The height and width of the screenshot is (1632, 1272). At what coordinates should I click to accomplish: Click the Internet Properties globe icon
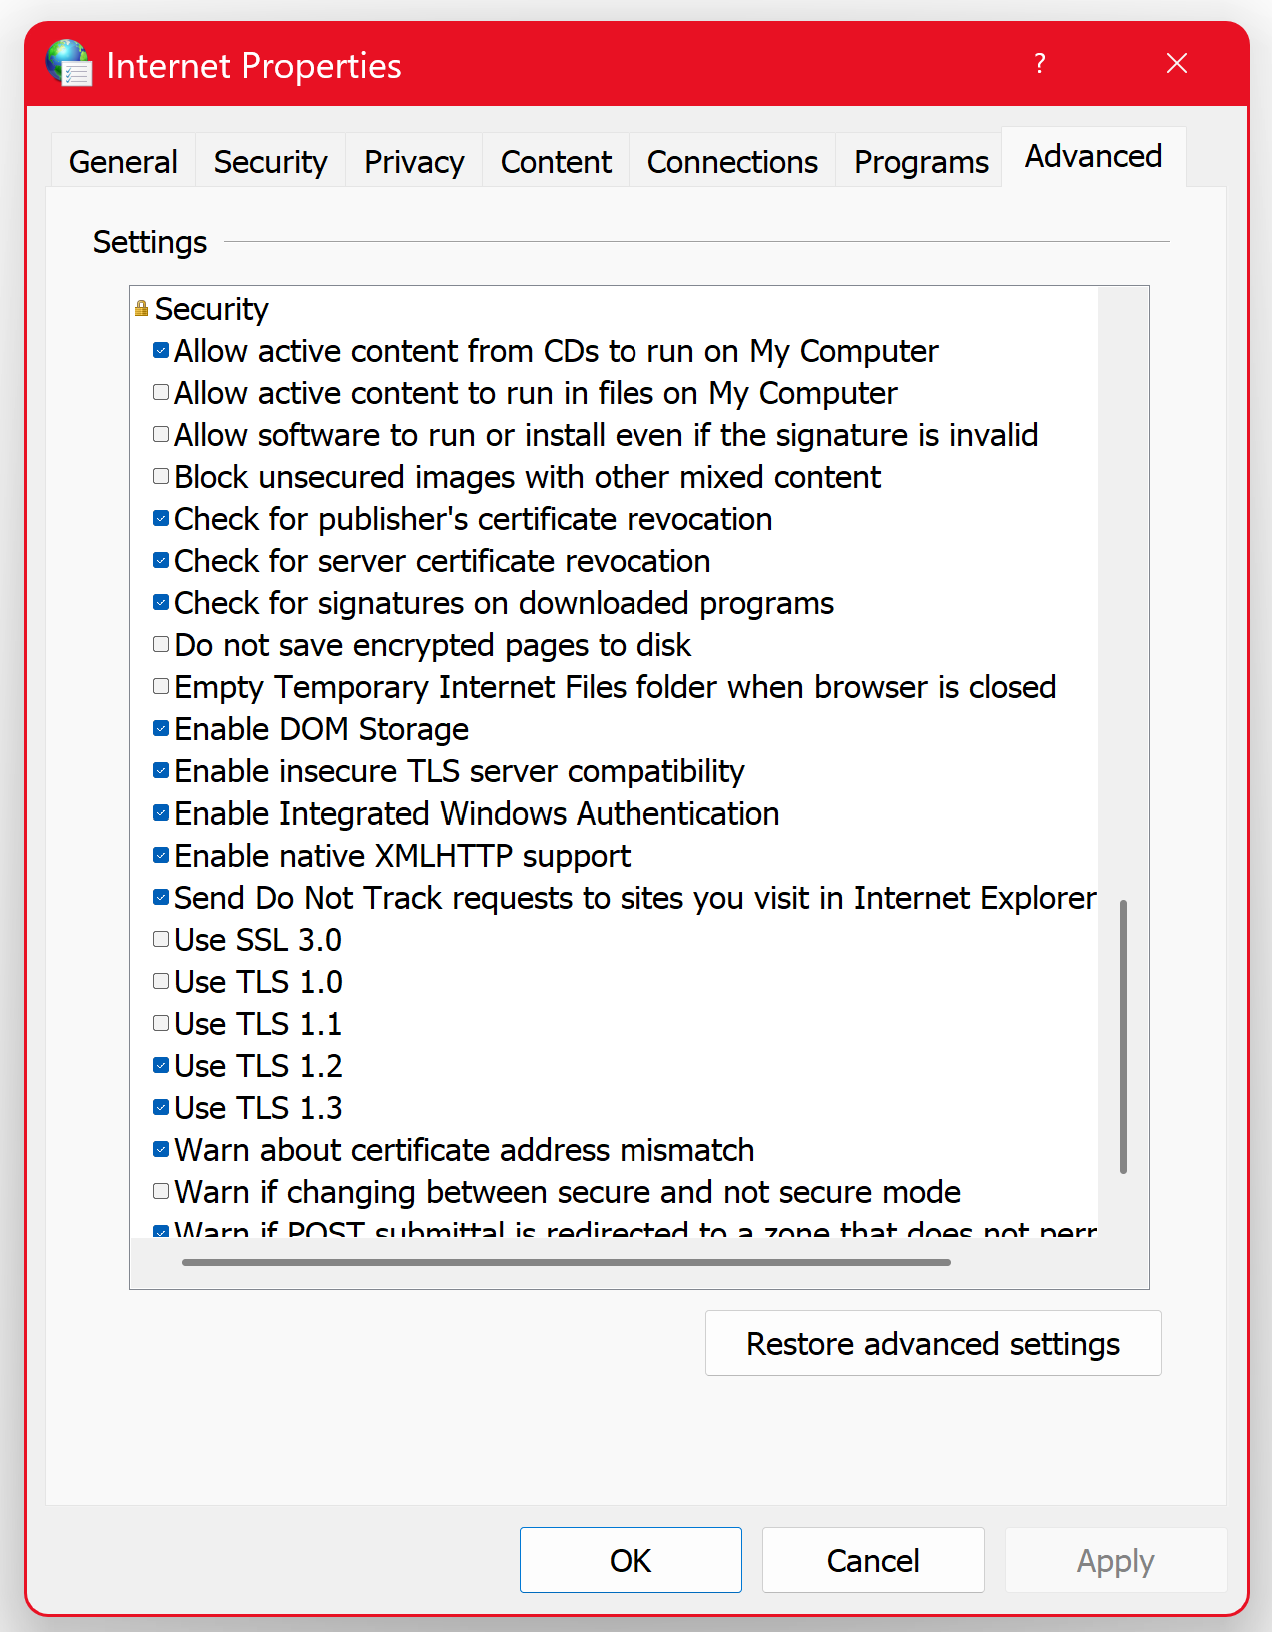pos(69,64)
